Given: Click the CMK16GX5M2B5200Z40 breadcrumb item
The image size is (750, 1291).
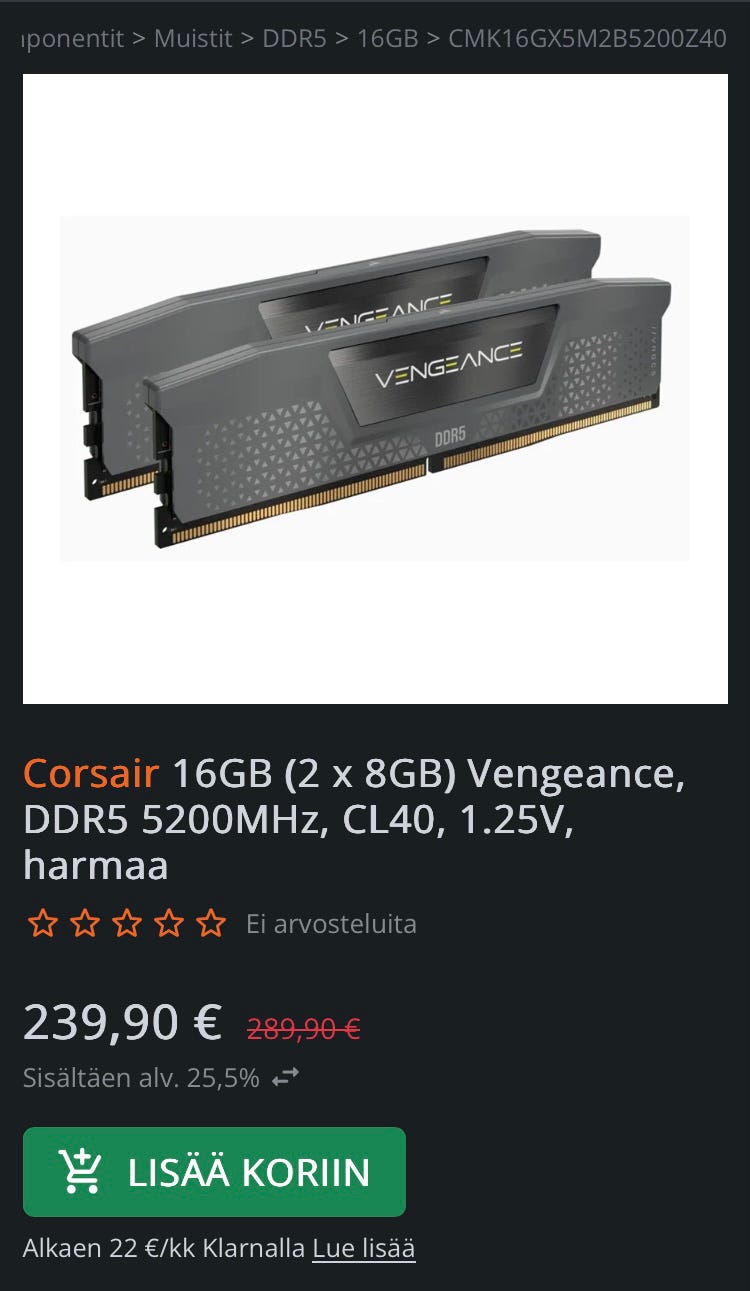Looking at the screenshot, I should tap(587, 39).
